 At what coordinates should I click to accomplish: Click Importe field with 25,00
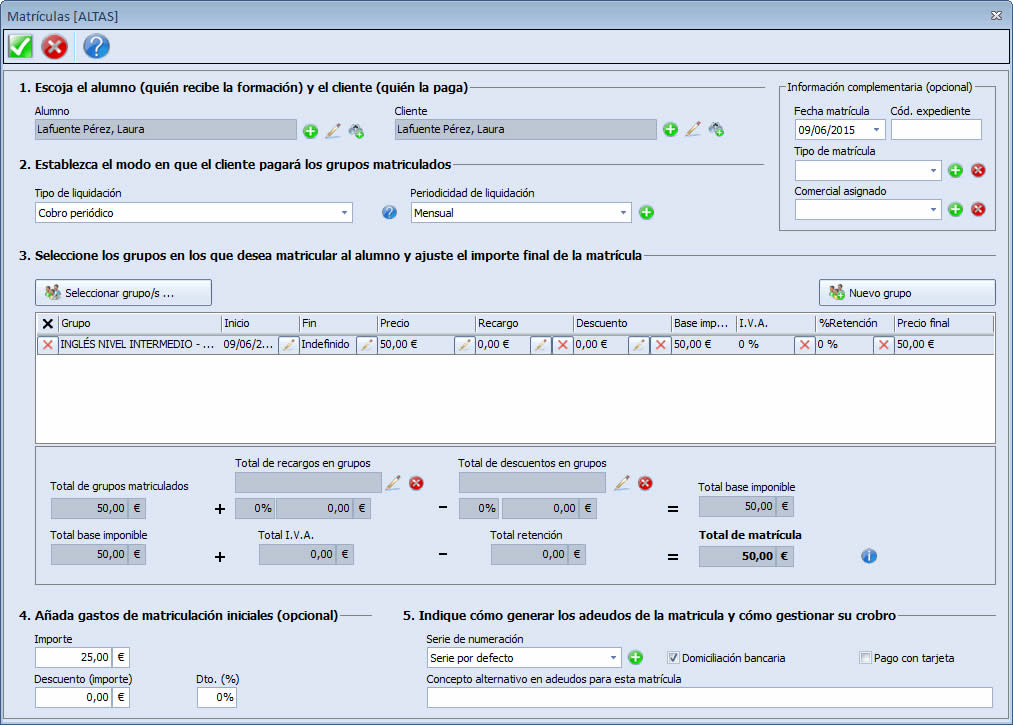[74, 657]
